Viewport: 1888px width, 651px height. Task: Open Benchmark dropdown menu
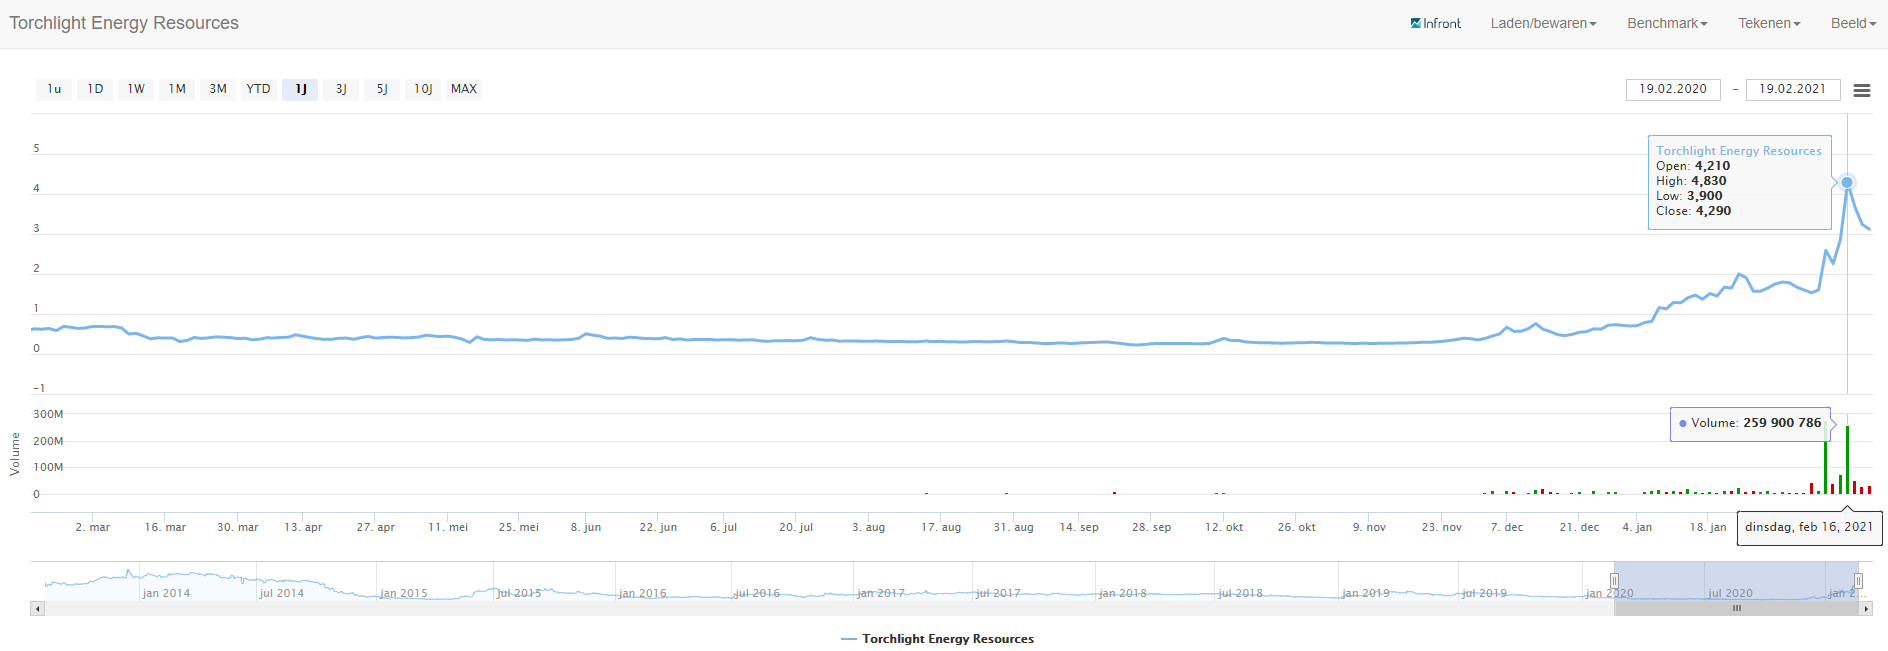click(x=1667, y=23)
